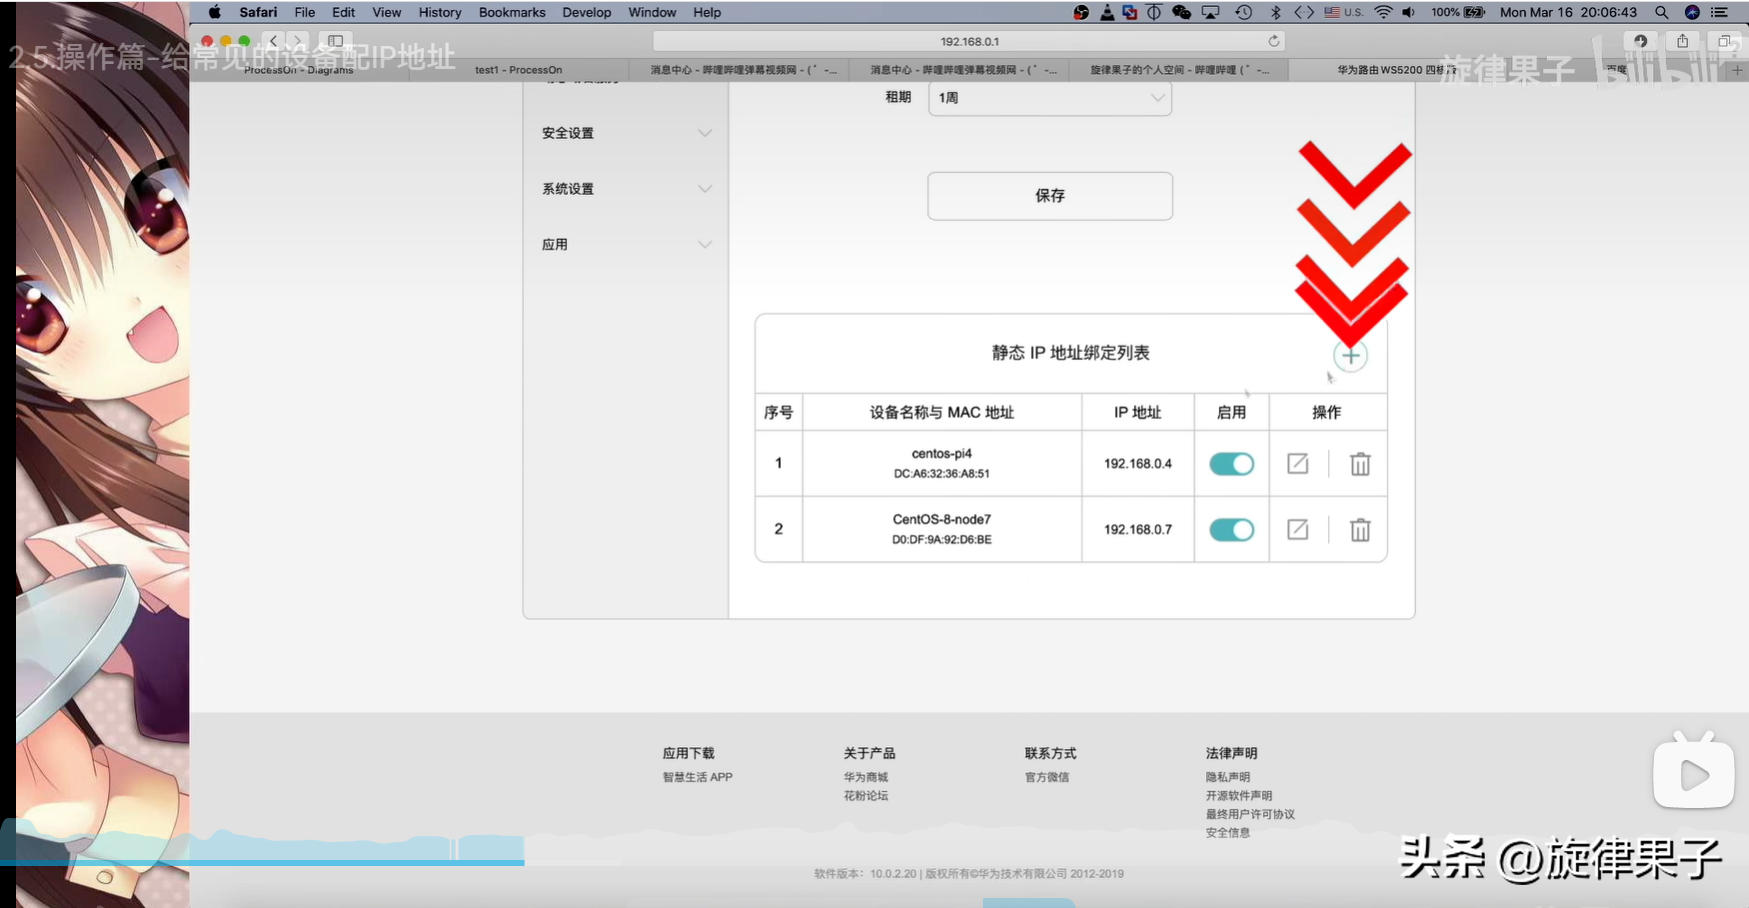
Task: Click the 192.168.0.1 address bar
Action: click(x=968, y=41)
